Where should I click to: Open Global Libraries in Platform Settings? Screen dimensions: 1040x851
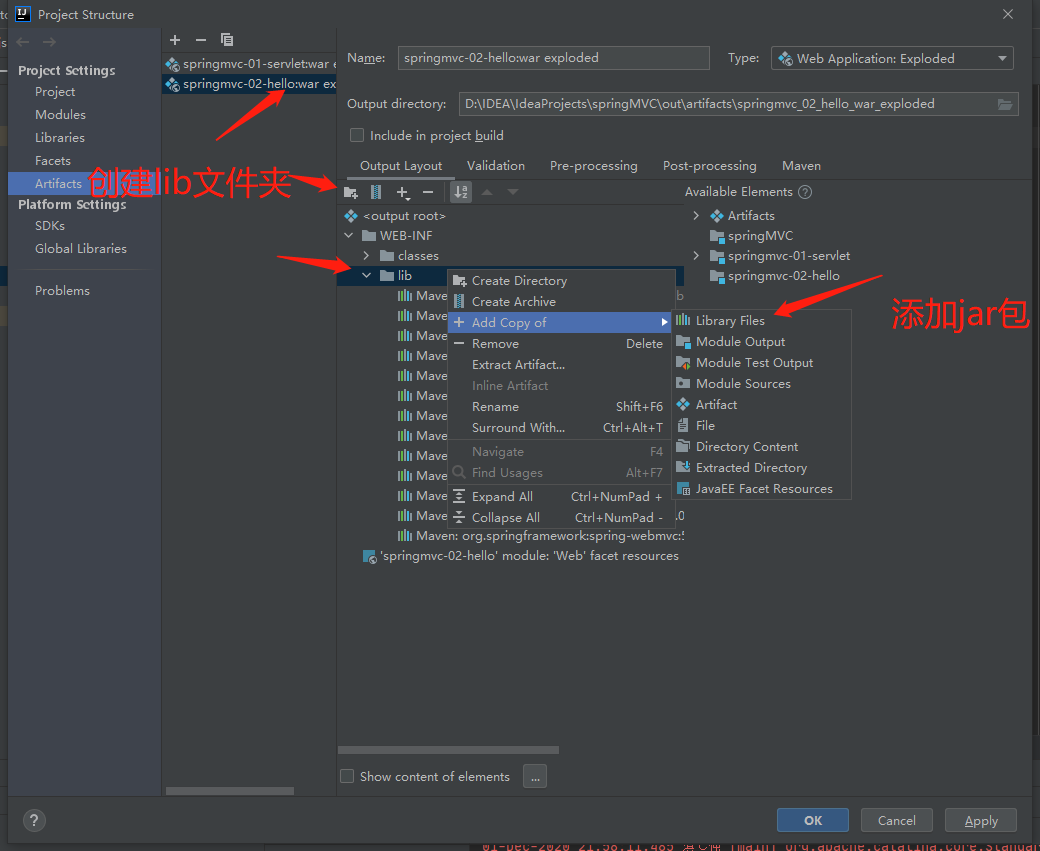click(81, 249)
